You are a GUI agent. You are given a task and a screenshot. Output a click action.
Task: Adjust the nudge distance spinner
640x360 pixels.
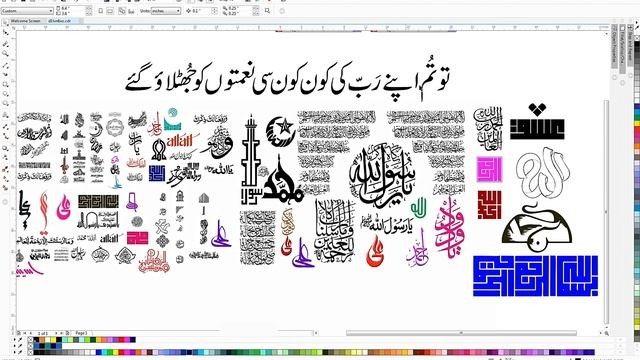[214, 11]
